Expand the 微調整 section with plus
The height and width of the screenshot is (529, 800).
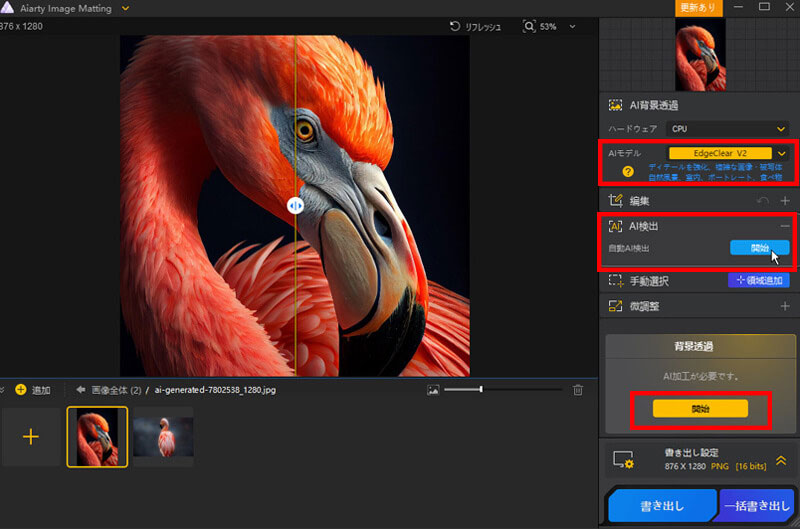coord(785,306)
